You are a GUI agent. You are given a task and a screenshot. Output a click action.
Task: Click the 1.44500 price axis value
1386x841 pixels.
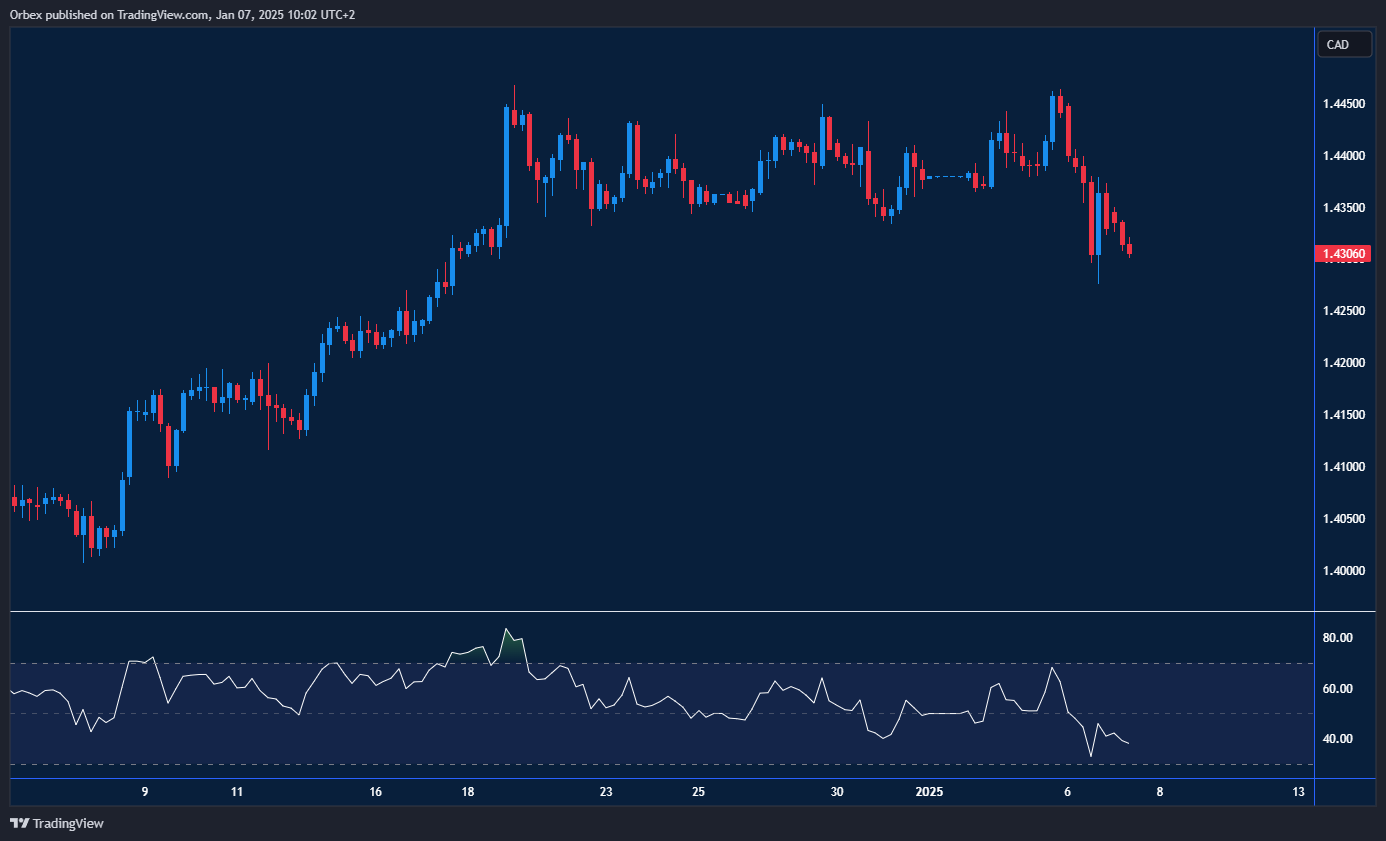coord(1344,103)
